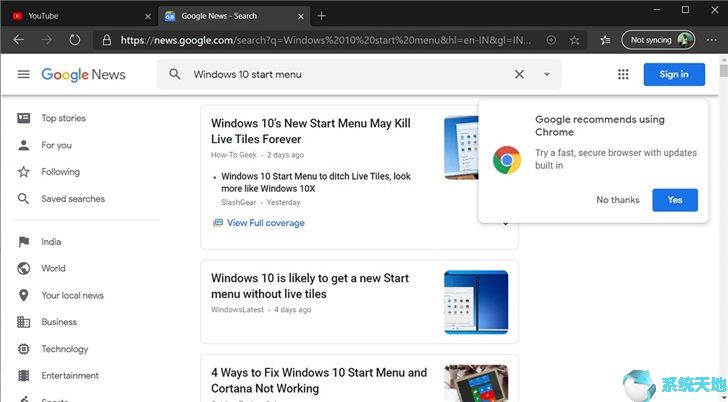This screenshot has height=402, width=728.
Task: Click the How-To Geek source label
Action: (234, 155)
